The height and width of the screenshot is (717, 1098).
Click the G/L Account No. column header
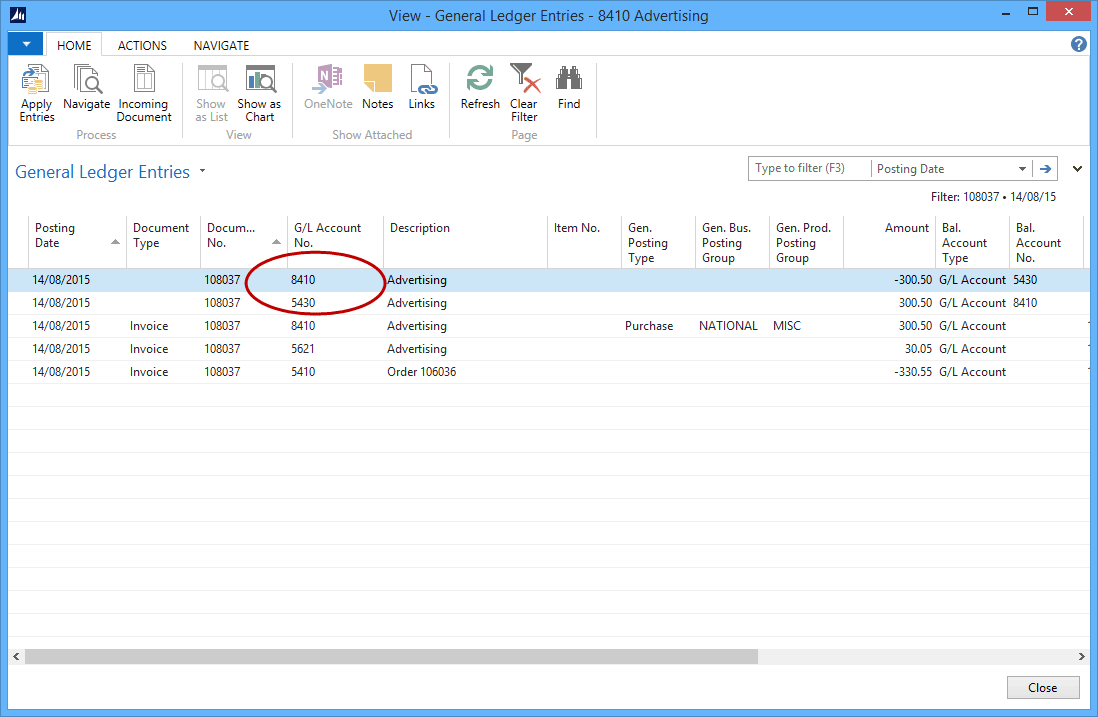(335, 242)
